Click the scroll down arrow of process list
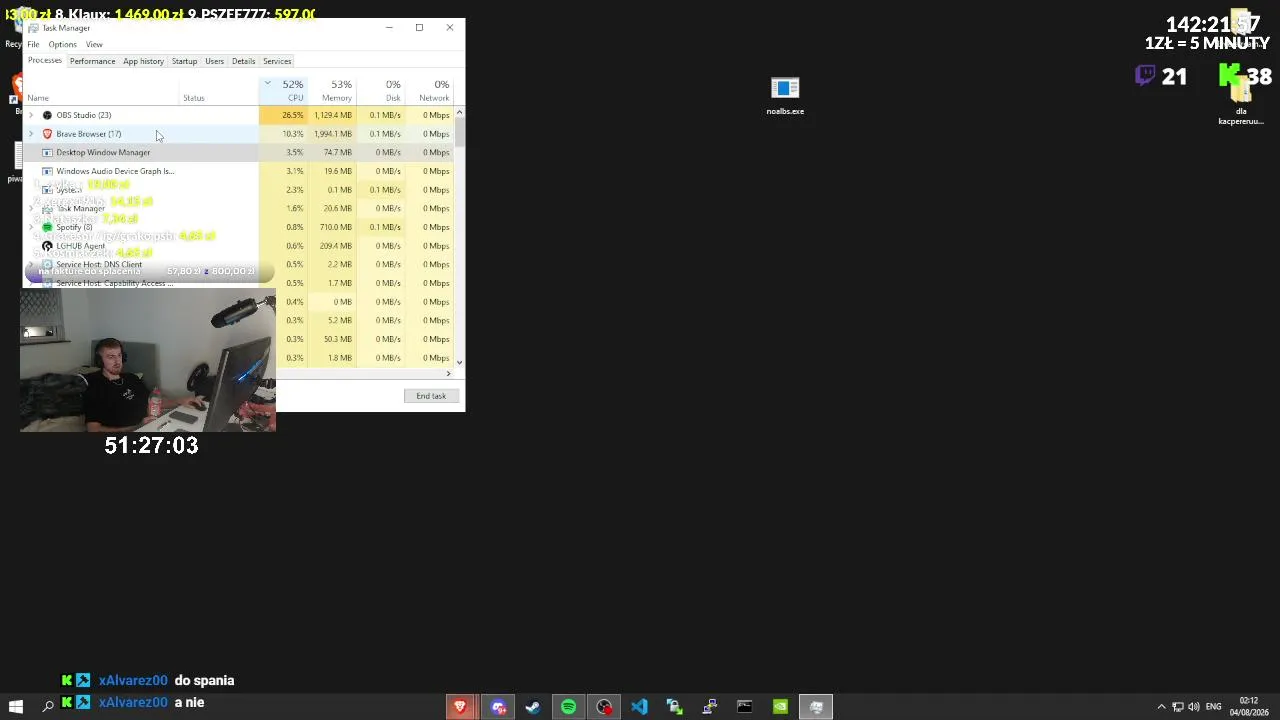 [x=459, y=362]
